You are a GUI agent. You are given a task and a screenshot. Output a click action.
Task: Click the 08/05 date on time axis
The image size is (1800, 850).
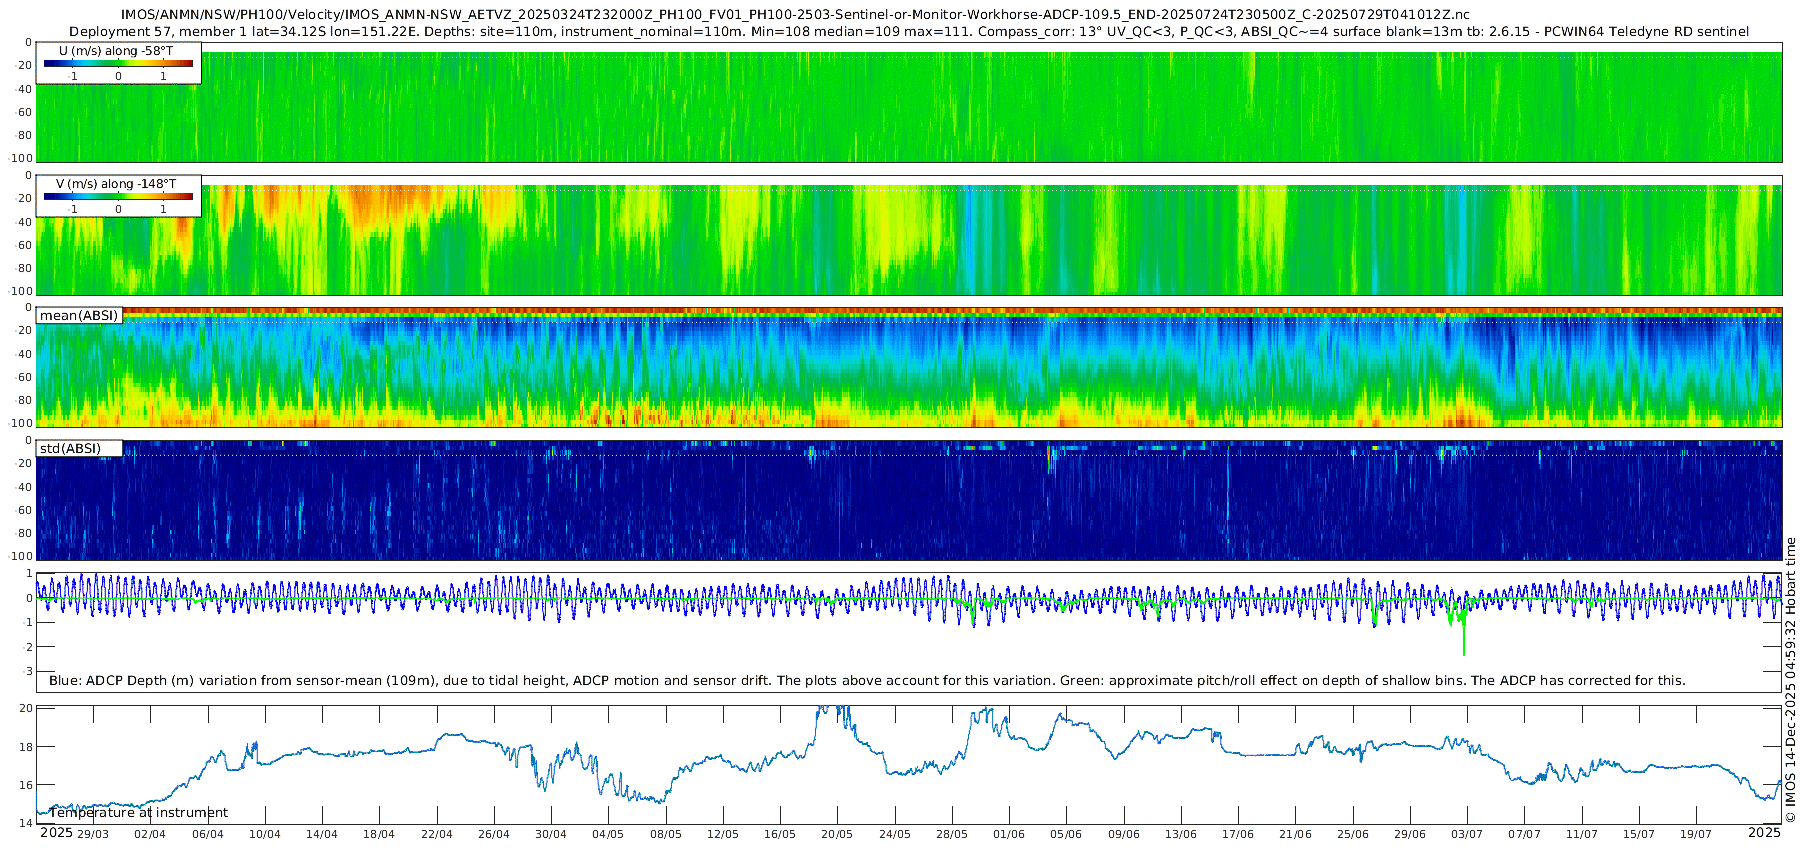coord(666,834)
